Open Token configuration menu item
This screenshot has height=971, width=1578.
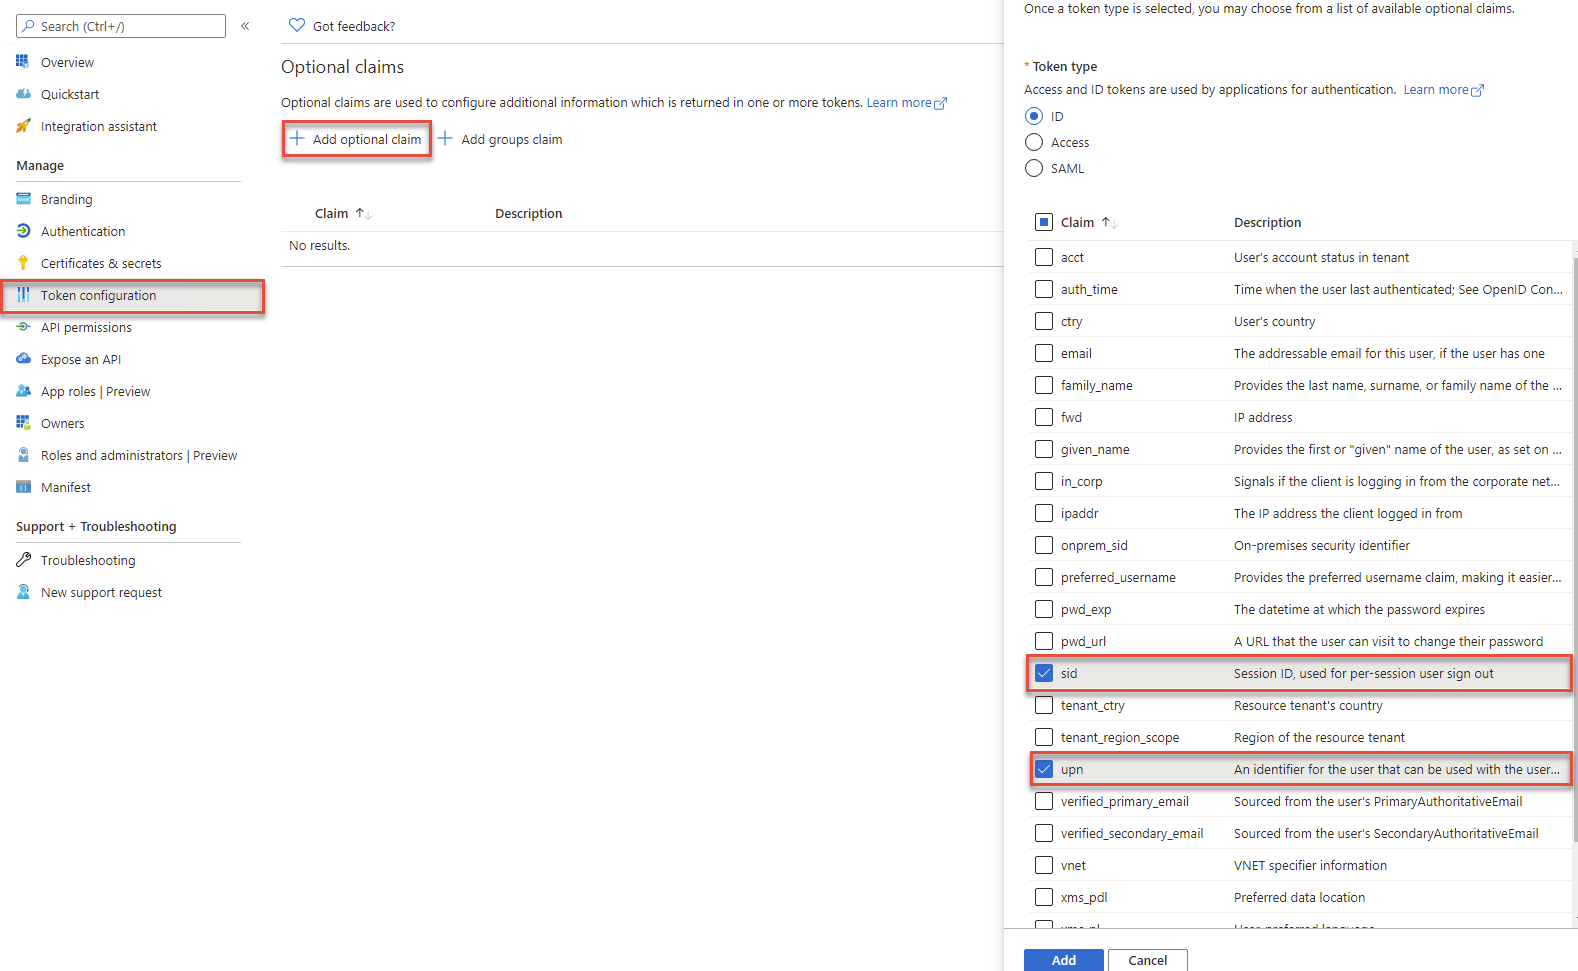pyautogui.click(x=98, y=296)
